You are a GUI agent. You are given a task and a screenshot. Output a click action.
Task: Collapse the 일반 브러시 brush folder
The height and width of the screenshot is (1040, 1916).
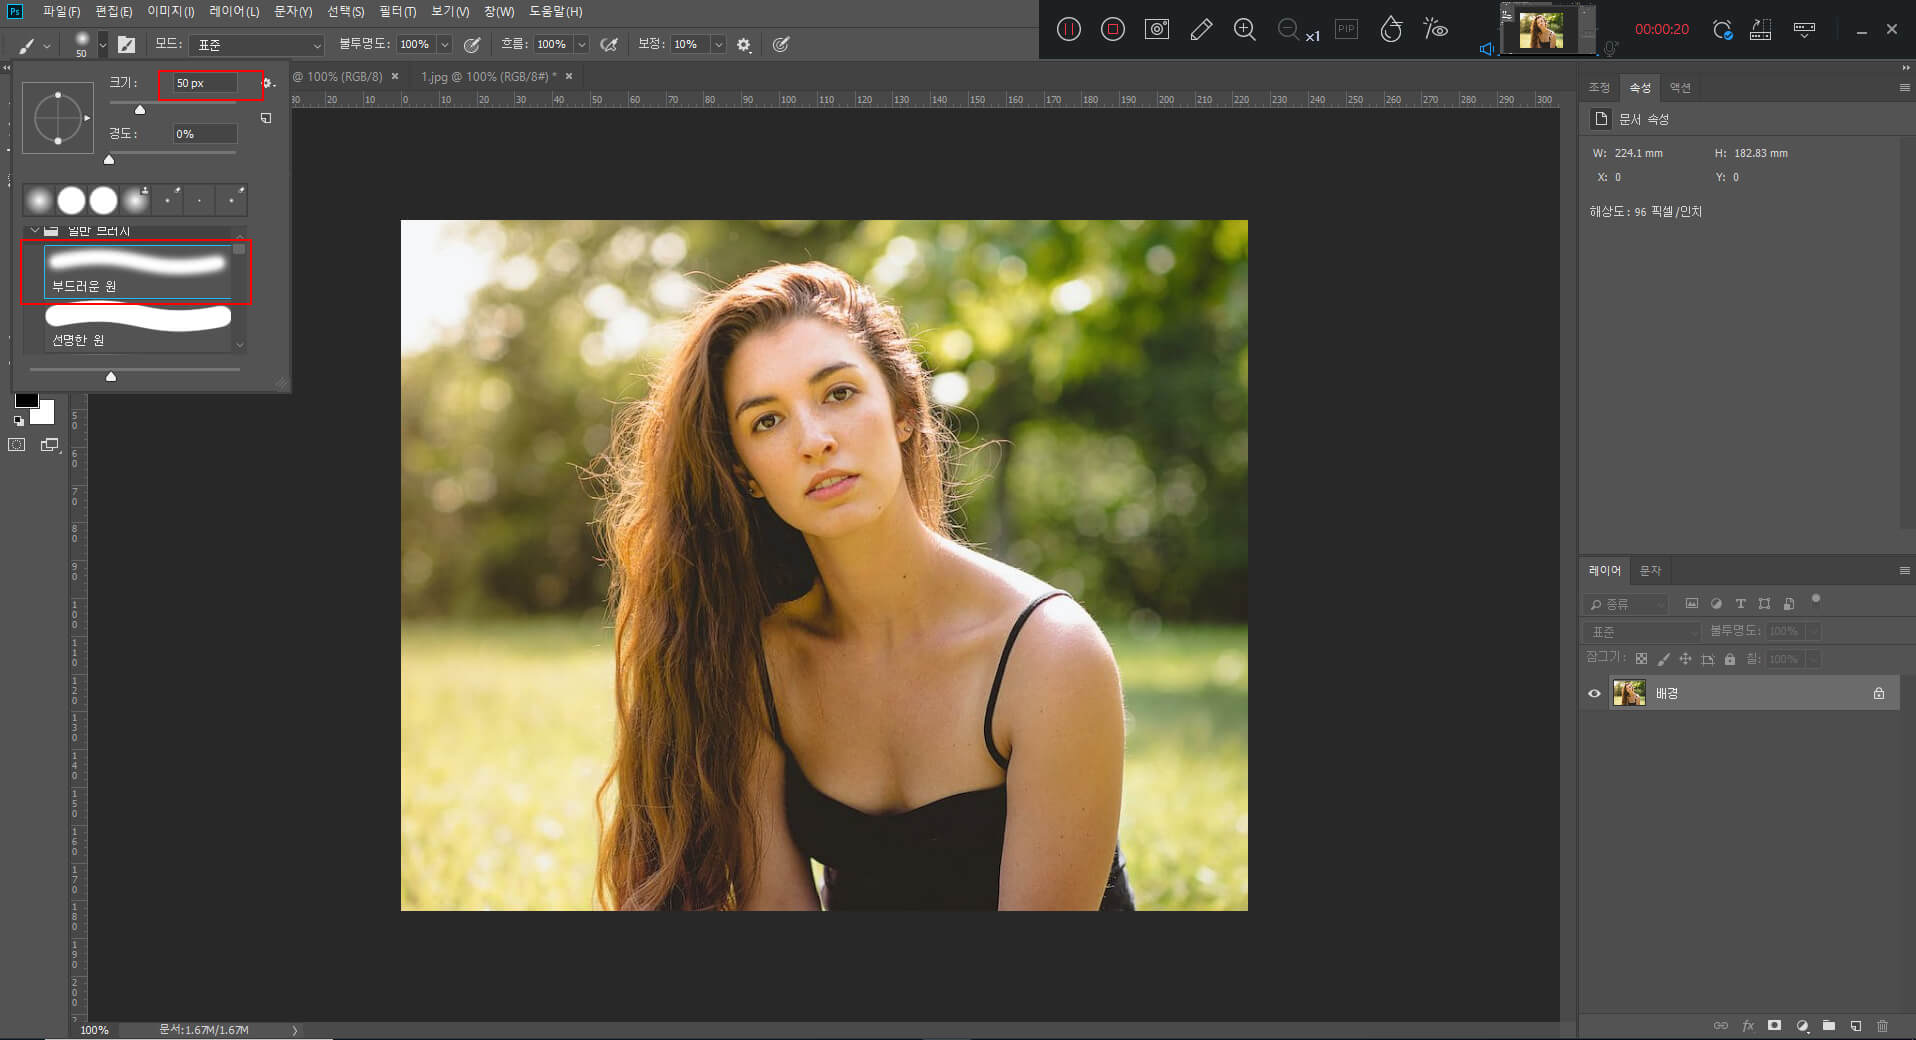35,230
